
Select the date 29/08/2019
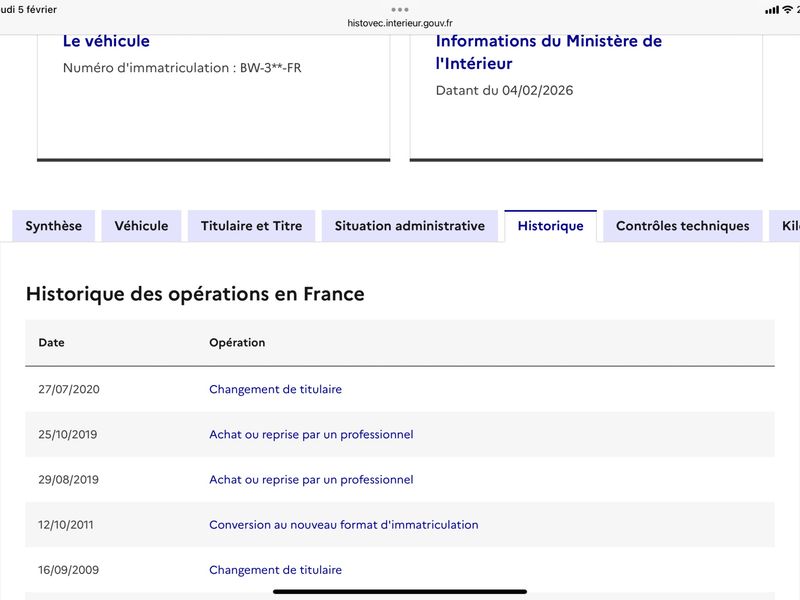68,480
